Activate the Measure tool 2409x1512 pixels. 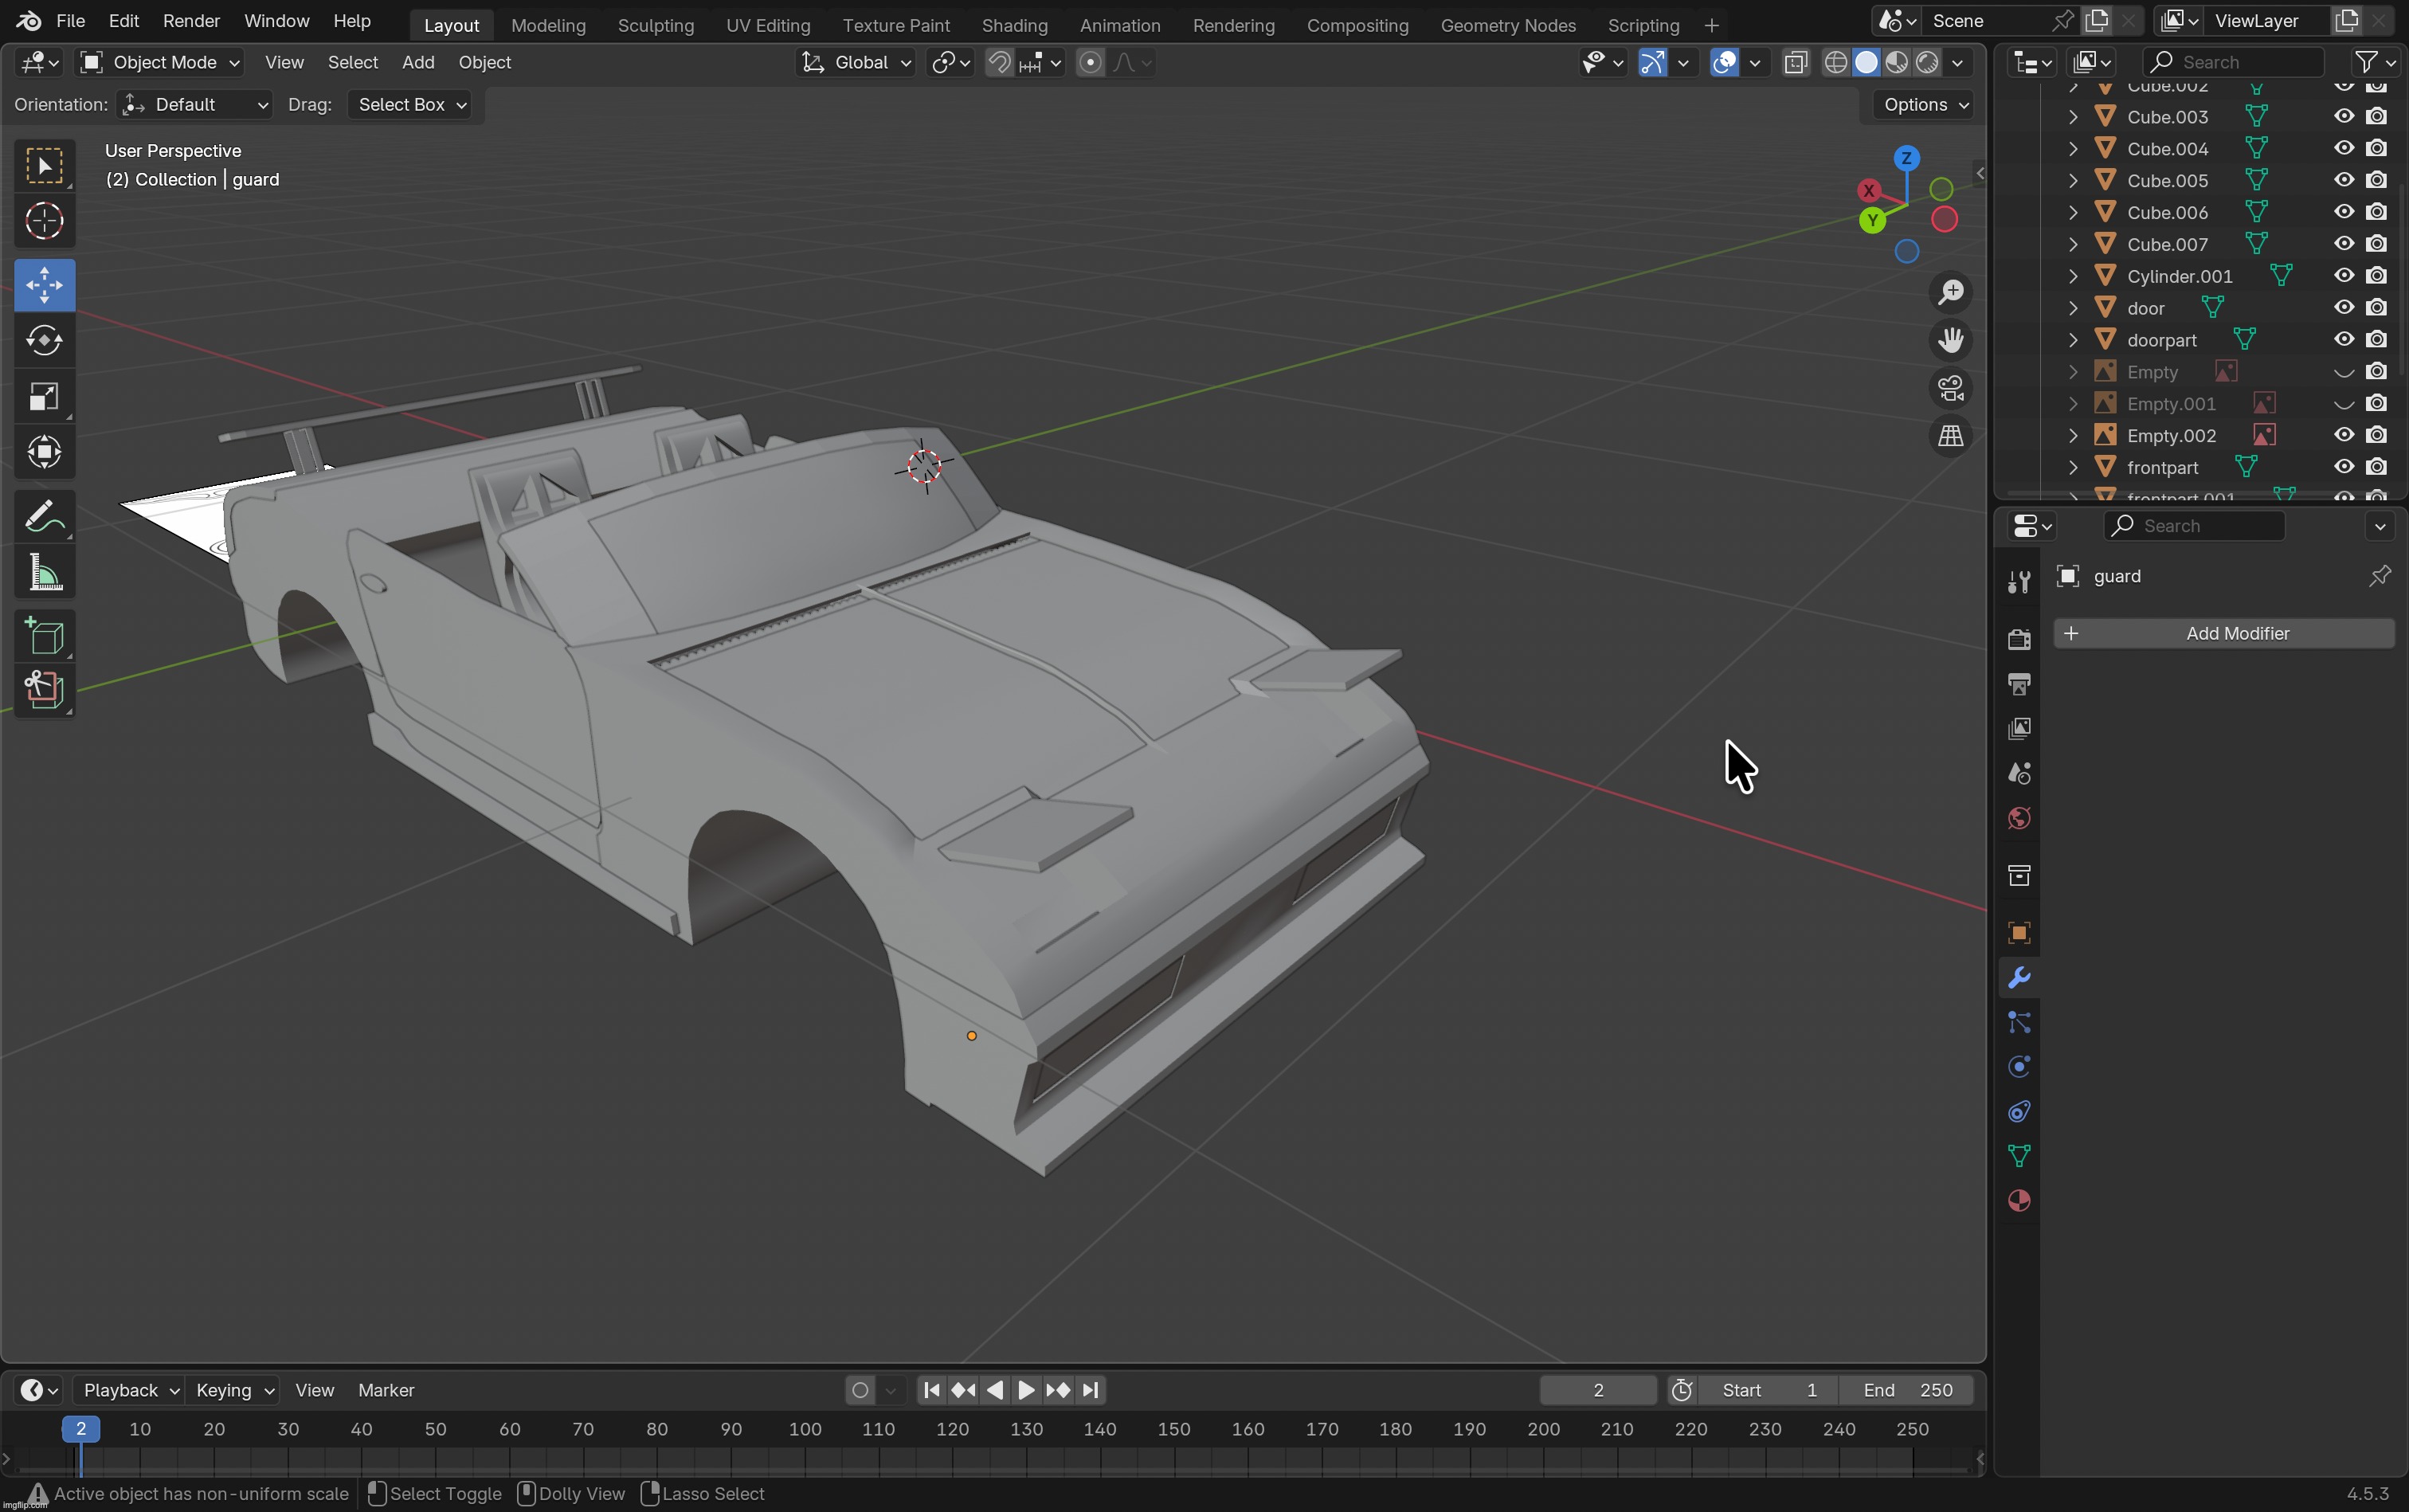44,574
